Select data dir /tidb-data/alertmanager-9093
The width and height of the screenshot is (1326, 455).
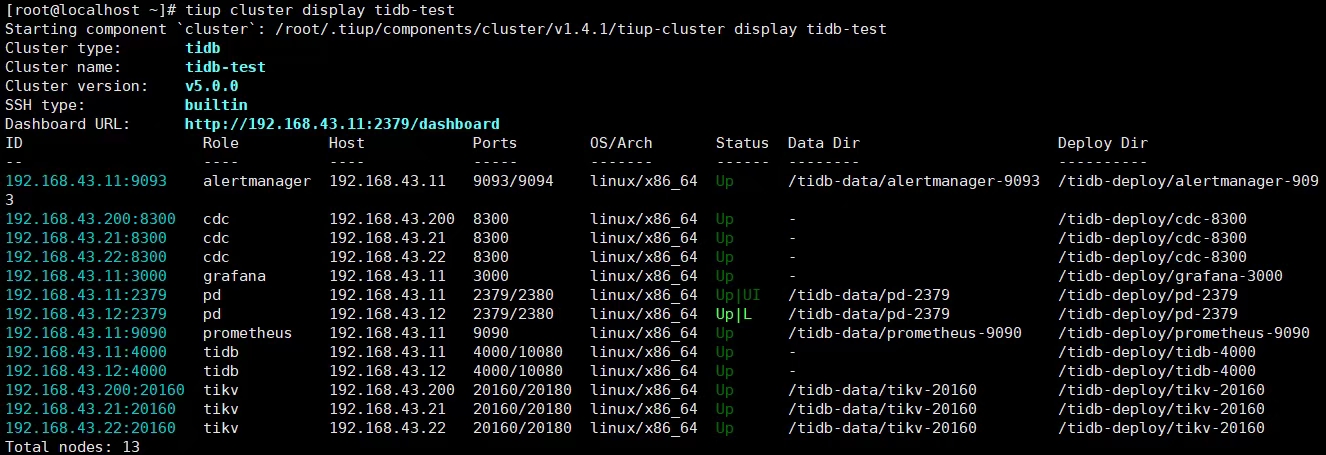(914, 181)
